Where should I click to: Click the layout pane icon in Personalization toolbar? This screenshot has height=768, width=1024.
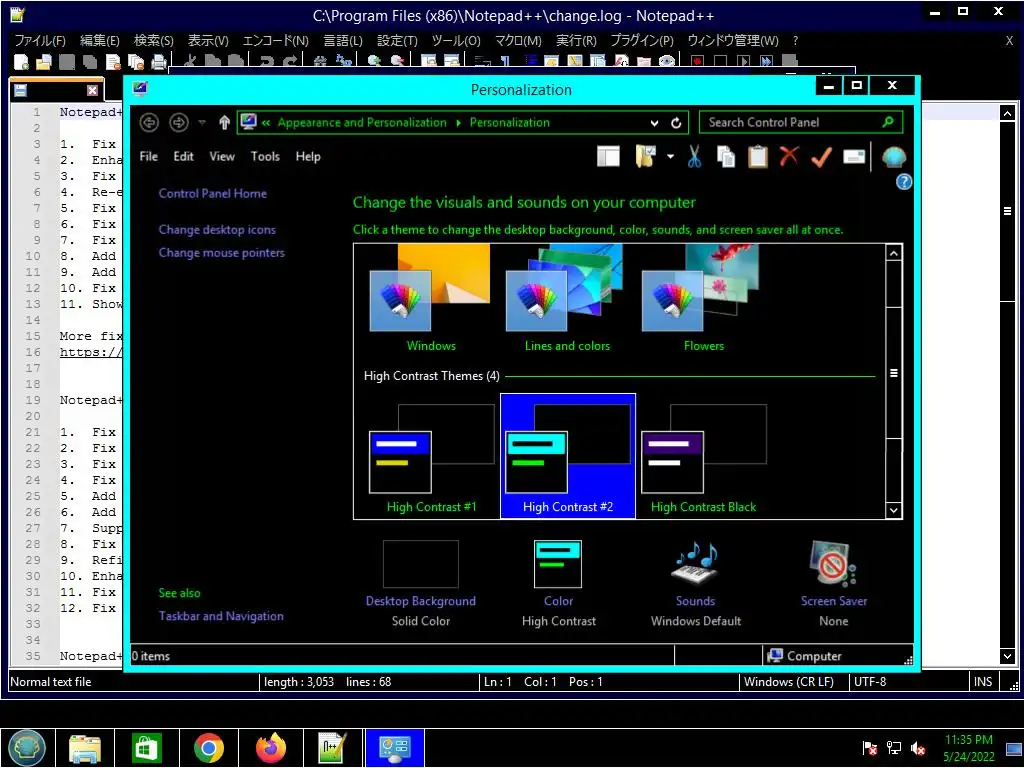click(608, 157)
